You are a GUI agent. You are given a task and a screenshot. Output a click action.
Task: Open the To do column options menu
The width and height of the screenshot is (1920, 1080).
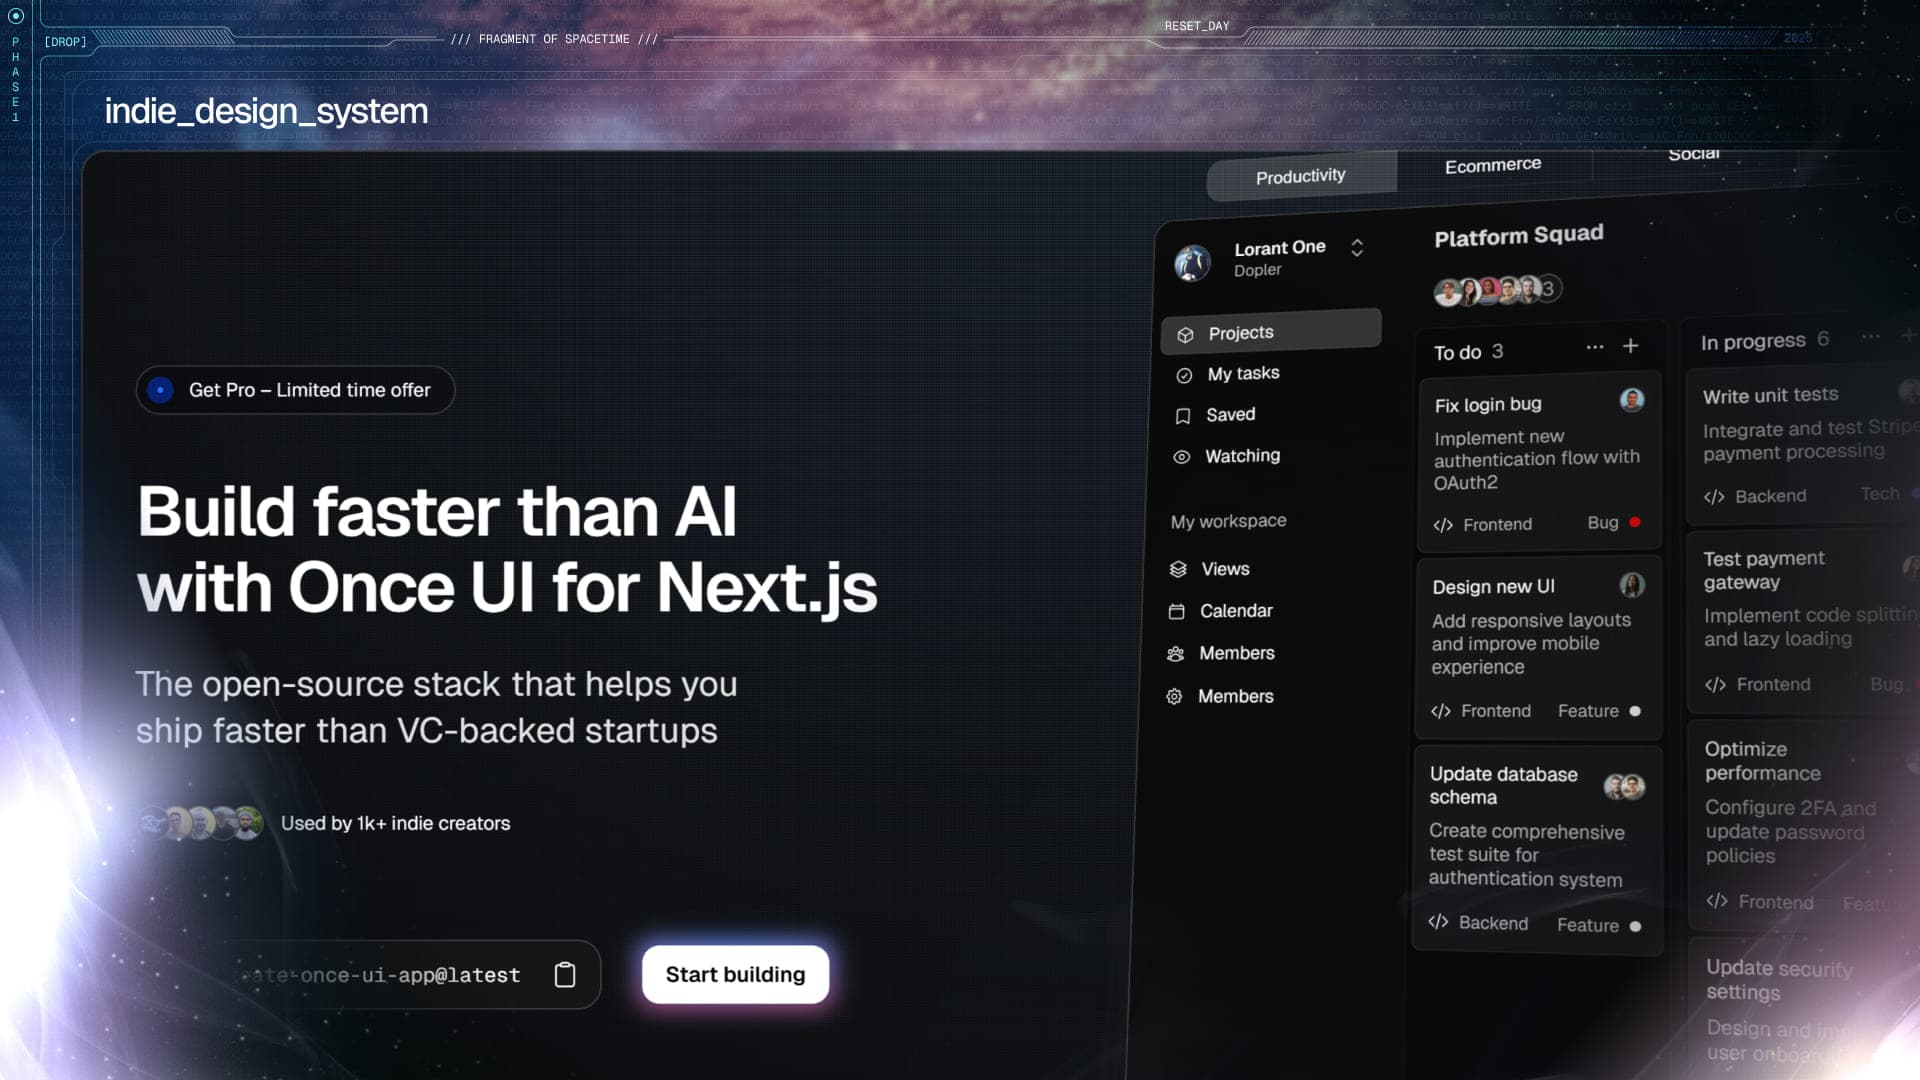click(x=1595, y=347)
